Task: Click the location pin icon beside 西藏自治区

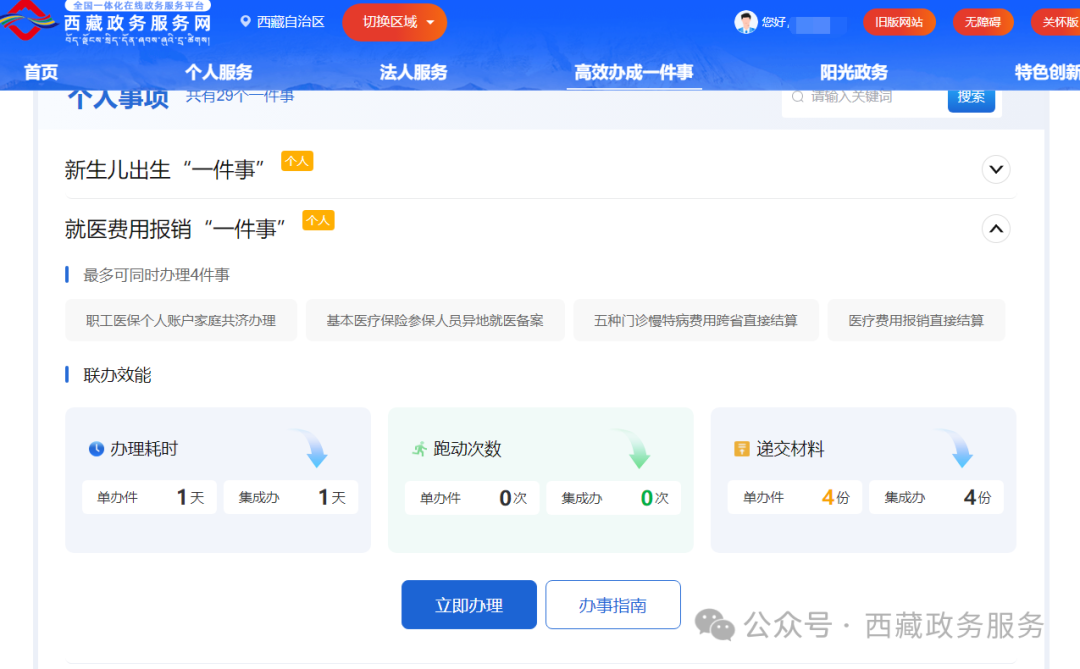Action: tap(246, 21)
